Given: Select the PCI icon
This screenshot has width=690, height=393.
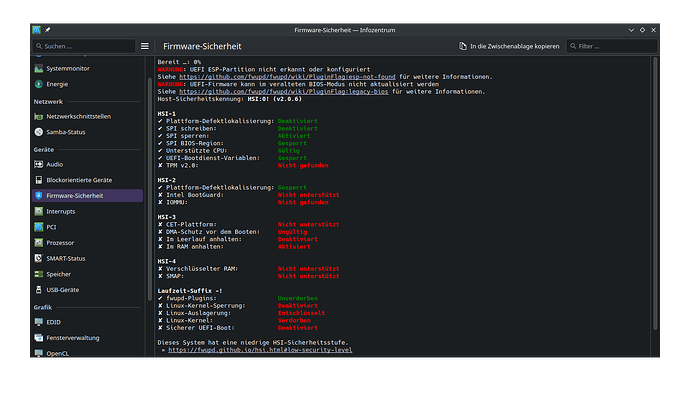Looking at the screenshot, I should [39, 227].
